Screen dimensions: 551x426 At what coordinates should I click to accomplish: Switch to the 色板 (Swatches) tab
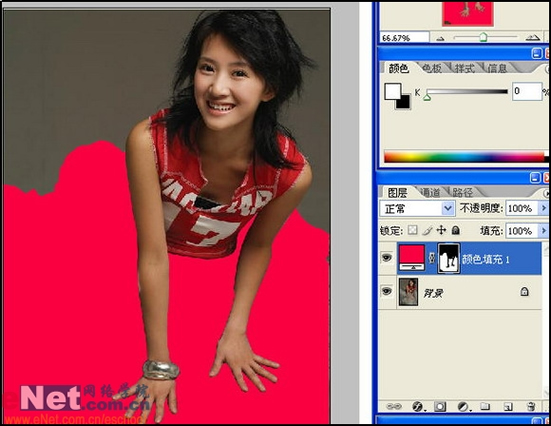point(432,68)
